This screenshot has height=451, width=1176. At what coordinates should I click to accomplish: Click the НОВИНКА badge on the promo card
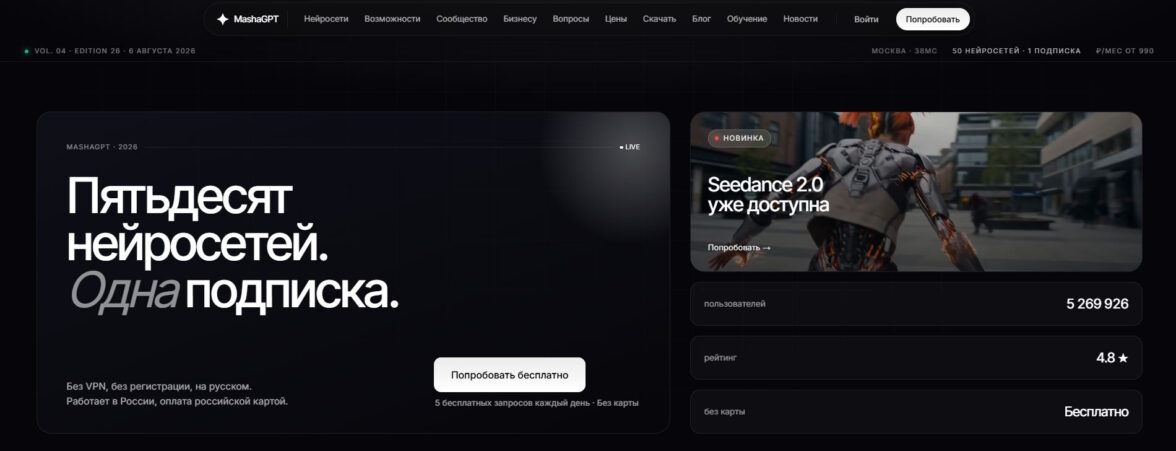click(x=739, y=138)
